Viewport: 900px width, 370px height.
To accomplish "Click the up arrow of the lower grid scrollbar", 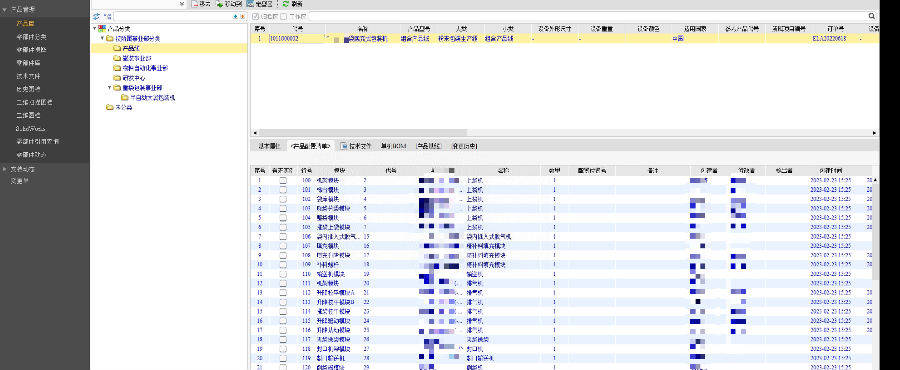I will coord(875,180).
